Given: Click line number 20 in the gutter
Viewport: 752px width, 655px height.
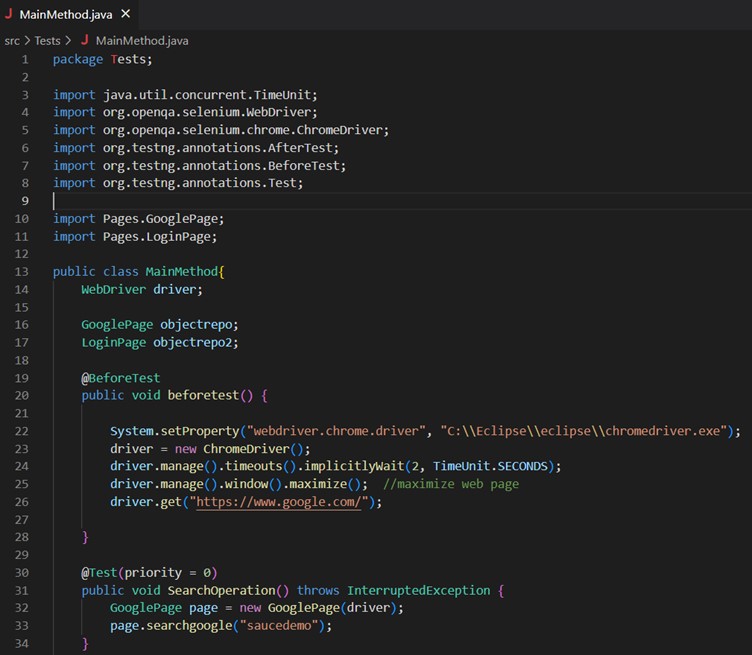Looking at the screenshot, I should click(x=22, y=396).
